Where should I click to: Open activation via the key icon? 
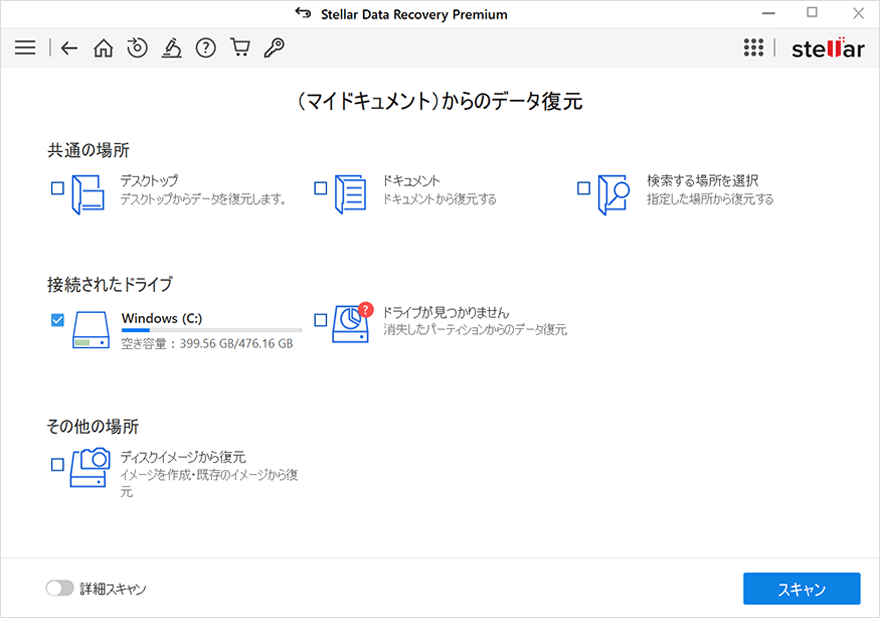coord(273,47)
